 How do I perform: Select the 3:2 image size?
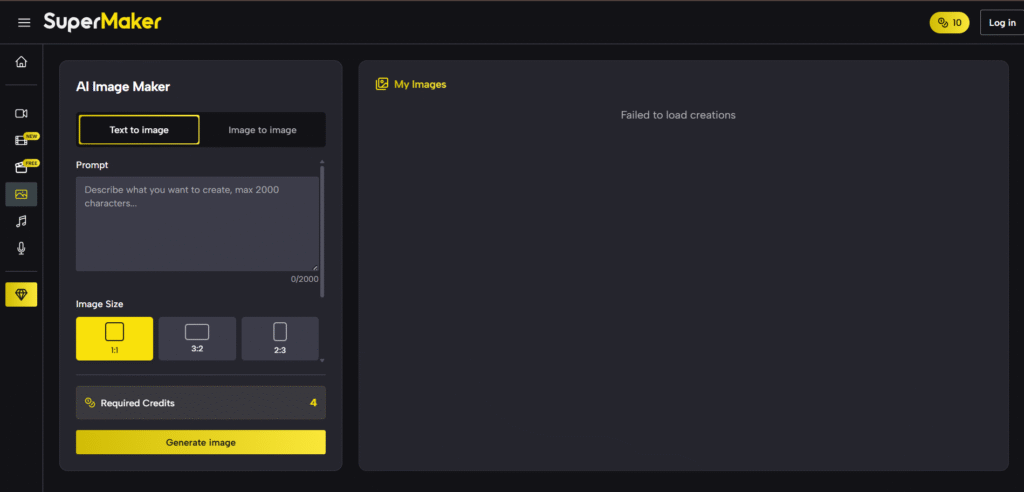197,338
